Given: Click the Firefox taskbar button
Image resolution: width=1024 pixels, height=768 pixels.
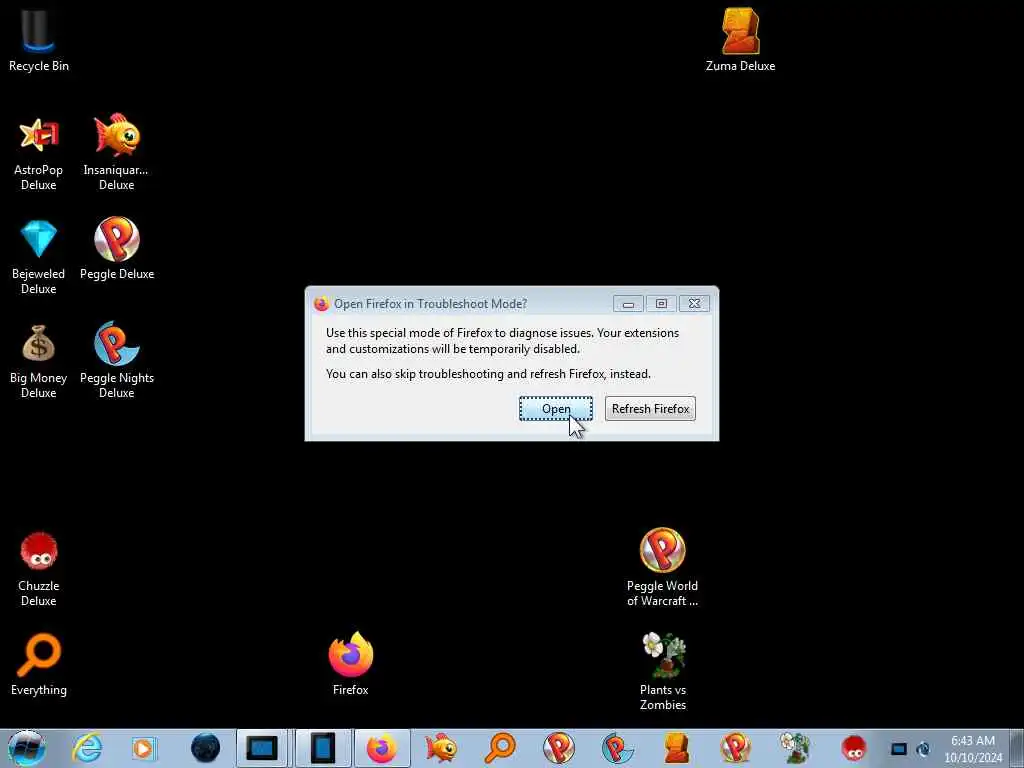Looking at the screenshot, I should click(x=381, y=748).
